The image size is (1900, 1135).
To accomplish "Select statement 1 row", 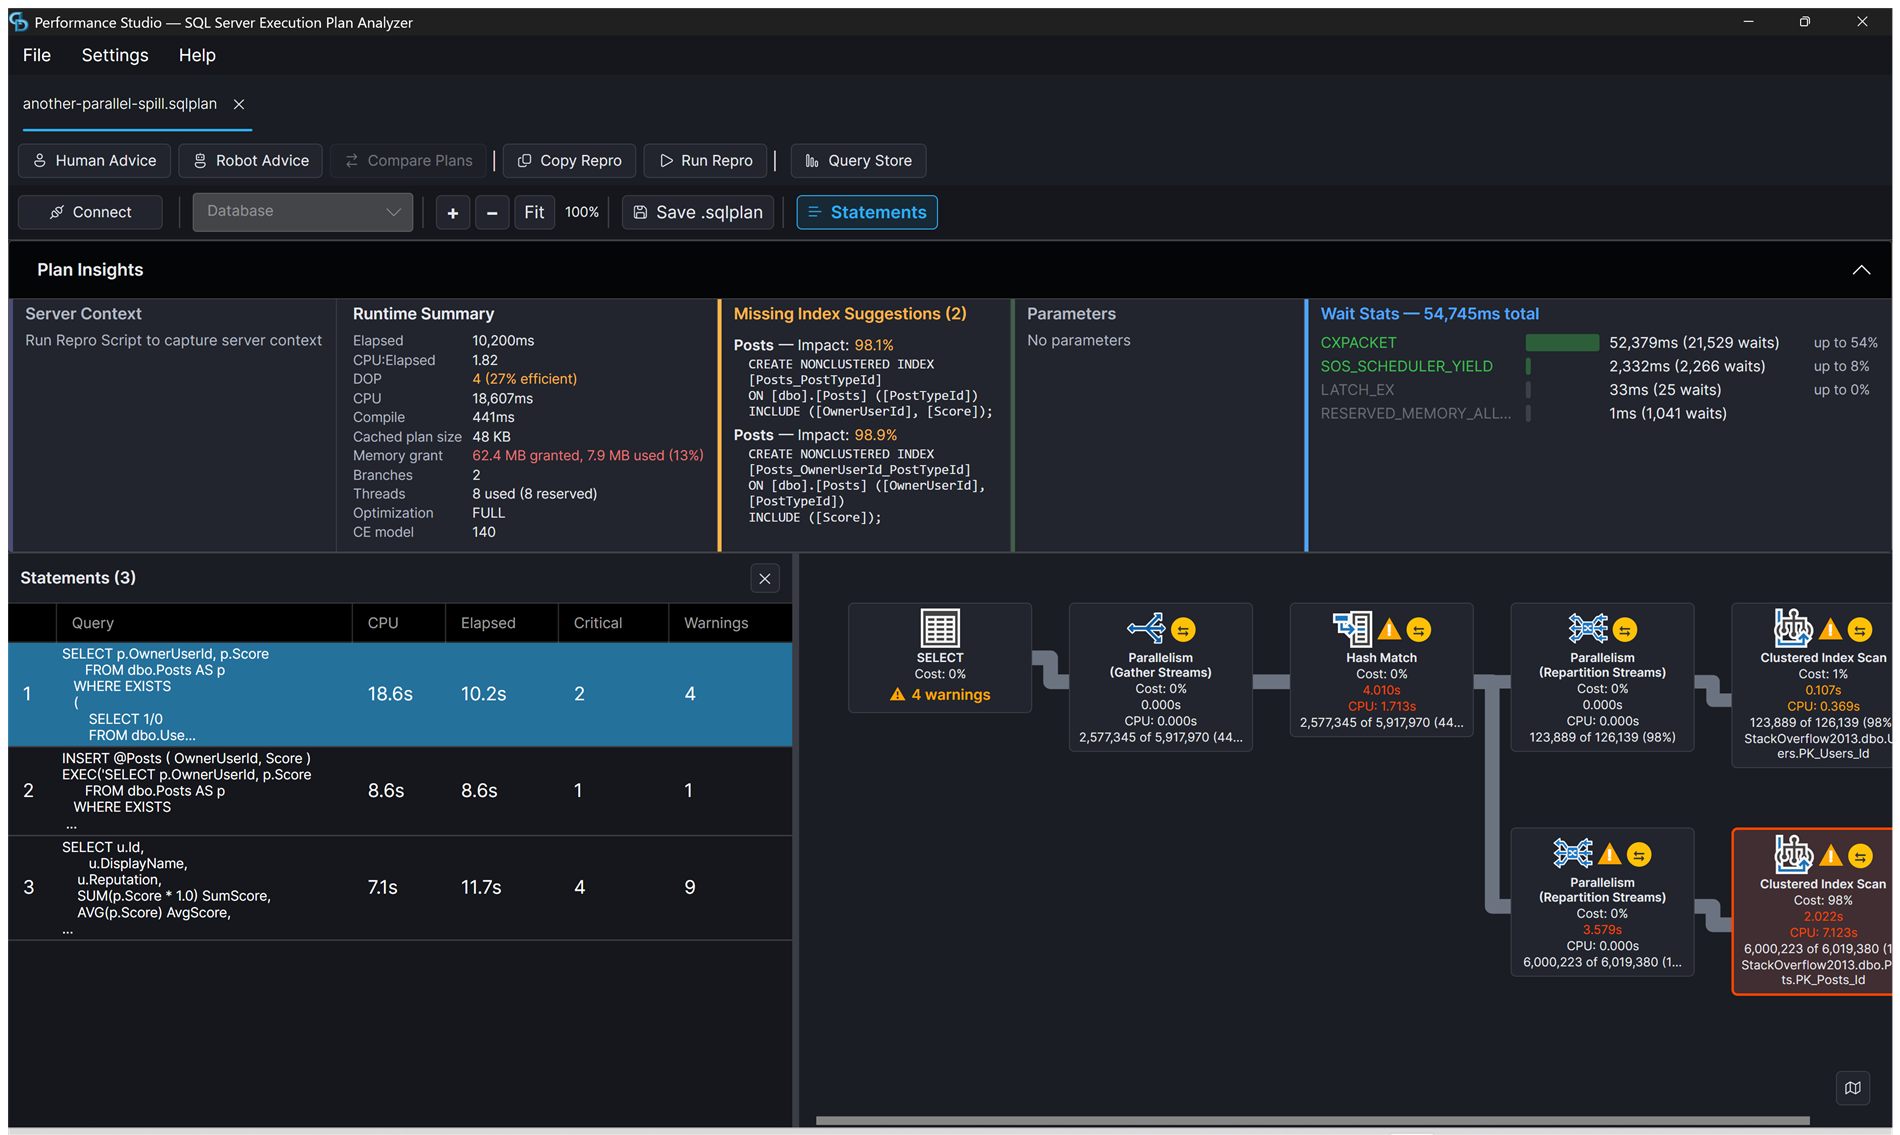I will (x=400, y=694).
